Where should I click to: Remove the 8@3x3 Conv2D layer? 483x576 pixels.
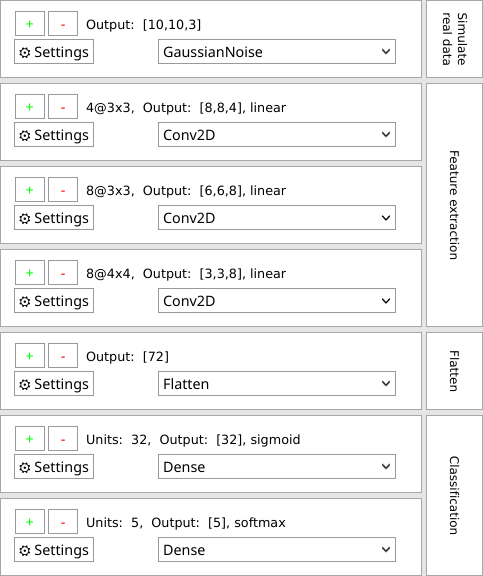point(63,190)
